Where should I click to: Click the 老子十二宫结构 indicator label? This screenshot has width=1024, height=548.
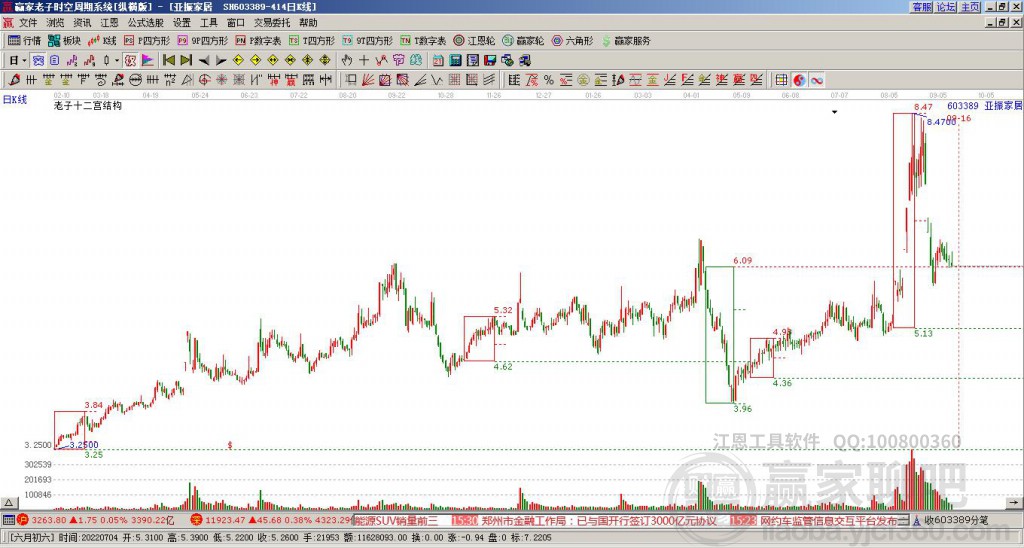[x=88, y=105]
